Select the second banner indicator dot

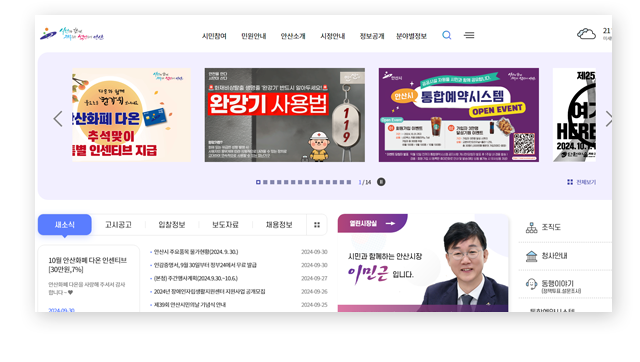[x=265, y=182]
